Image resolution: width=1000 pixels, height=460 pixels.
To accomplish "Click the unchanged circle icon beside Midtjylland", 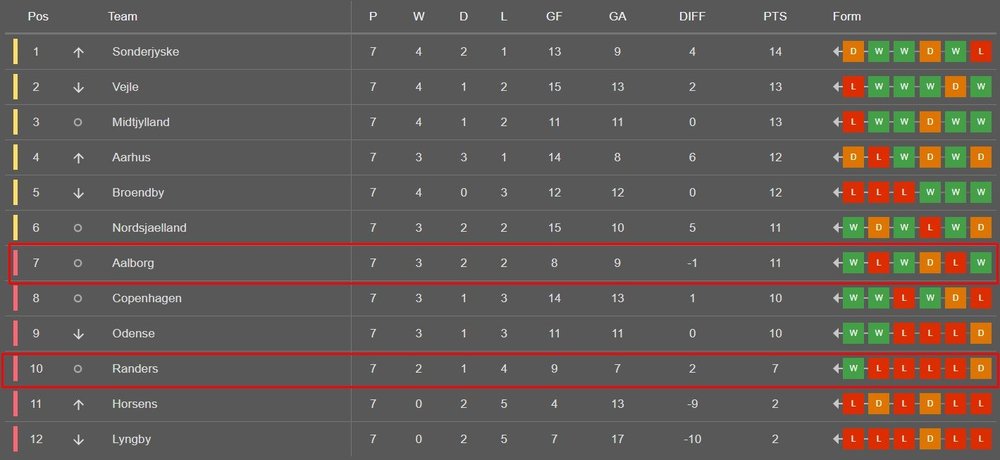I will point(78,122).
